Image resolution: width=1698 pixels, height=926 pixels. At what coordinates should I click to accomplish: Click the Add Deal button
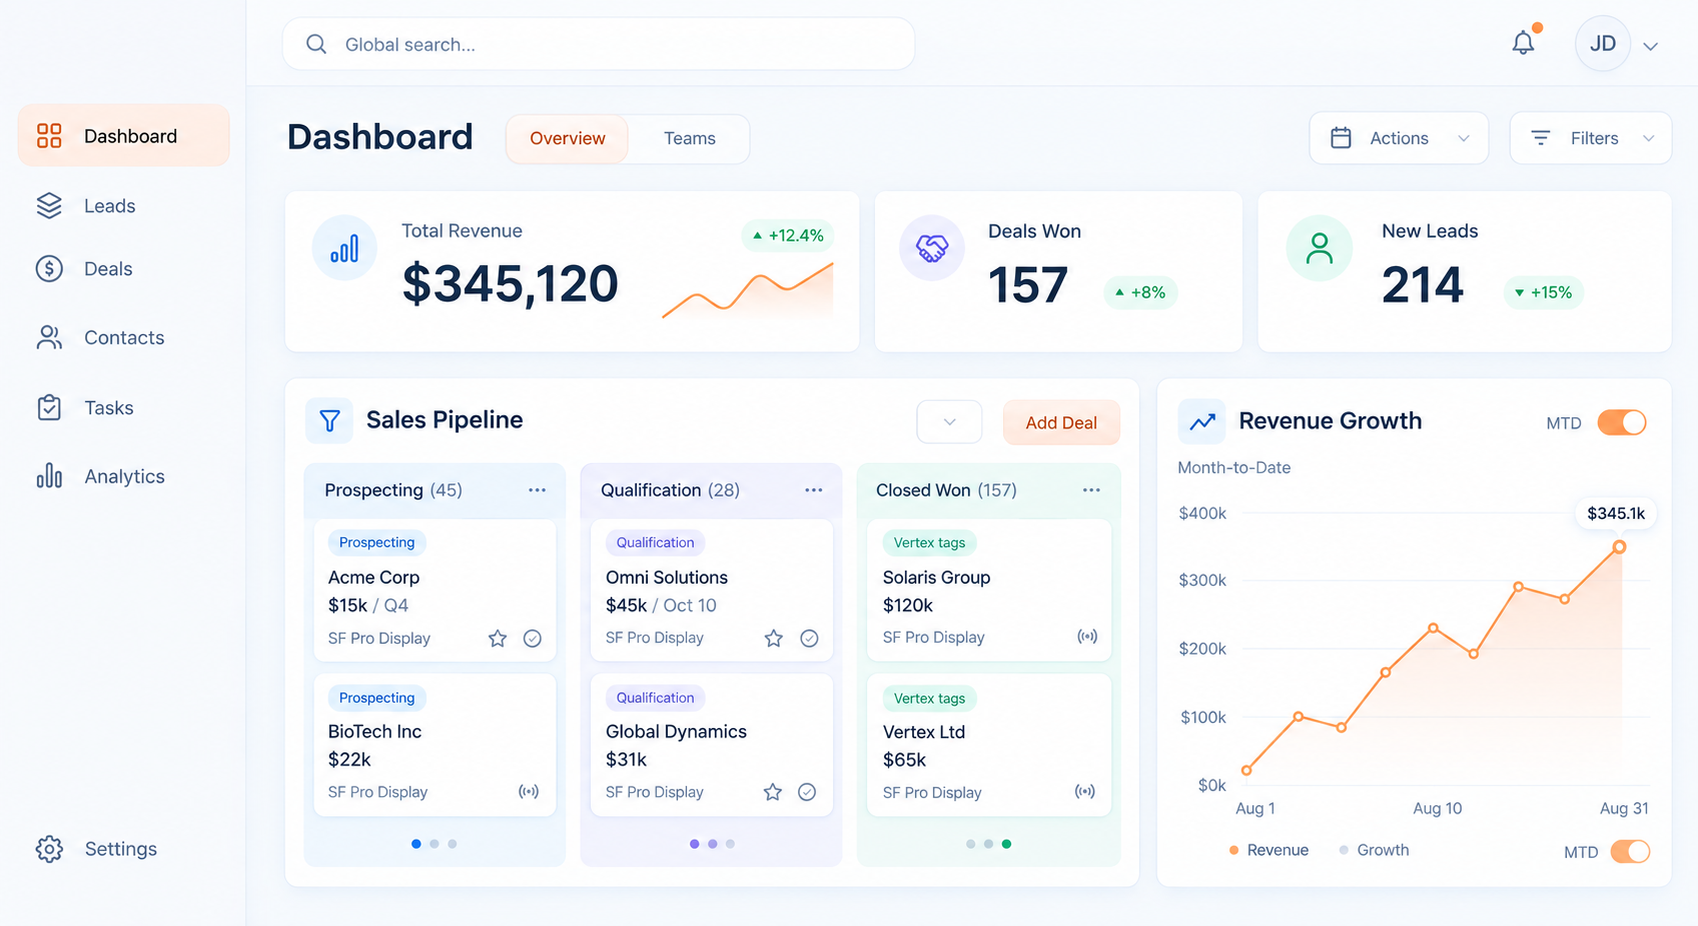[1061, 422]
